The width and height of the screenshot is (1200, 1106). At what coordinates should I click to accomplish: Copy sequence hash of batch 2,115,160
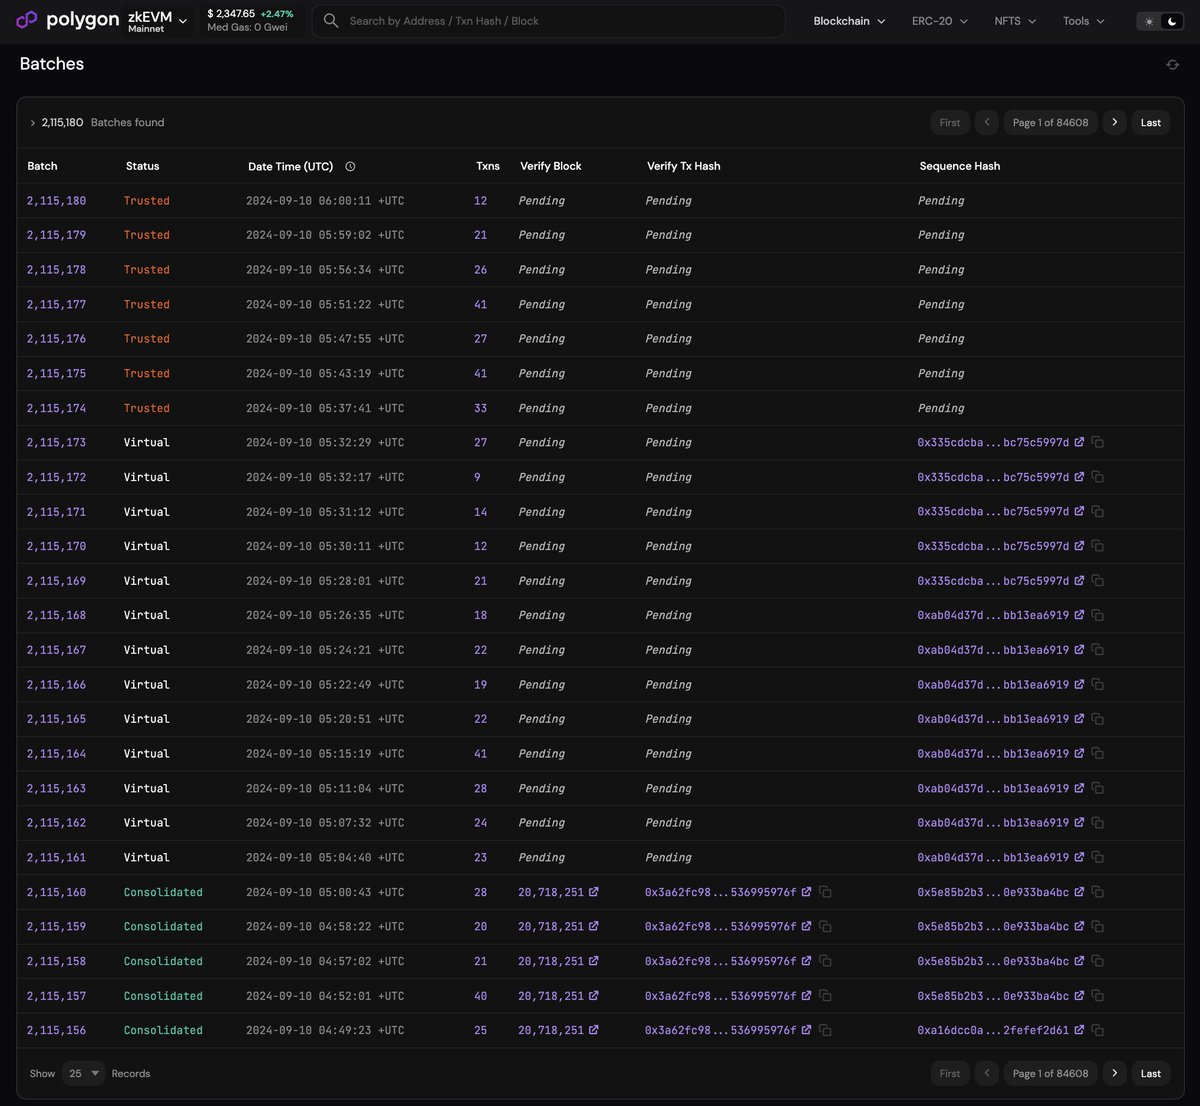[1098, 892]
